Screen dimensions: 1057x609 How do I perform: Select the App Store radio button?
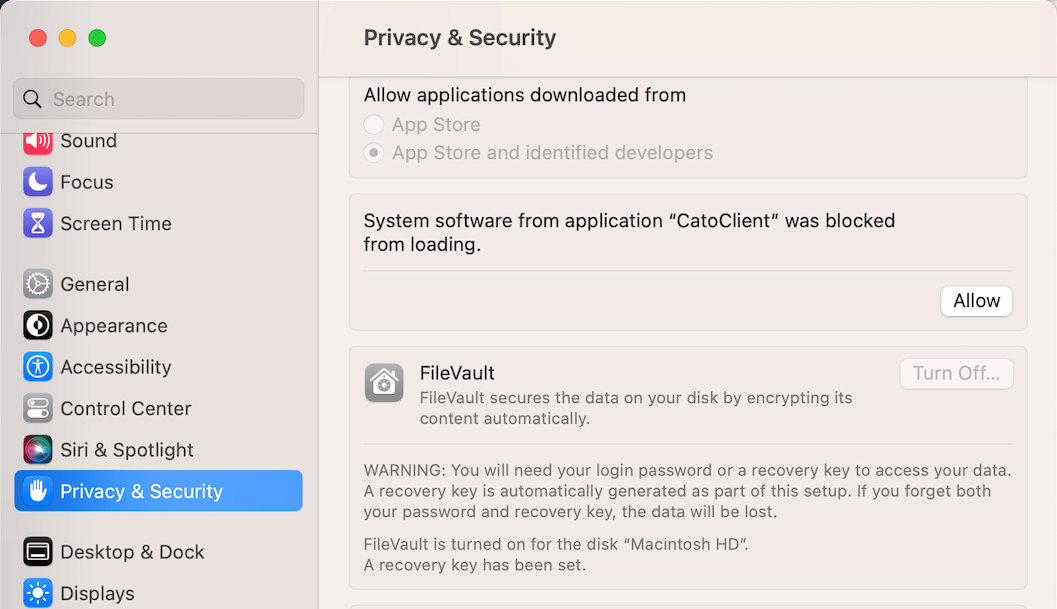374,125
